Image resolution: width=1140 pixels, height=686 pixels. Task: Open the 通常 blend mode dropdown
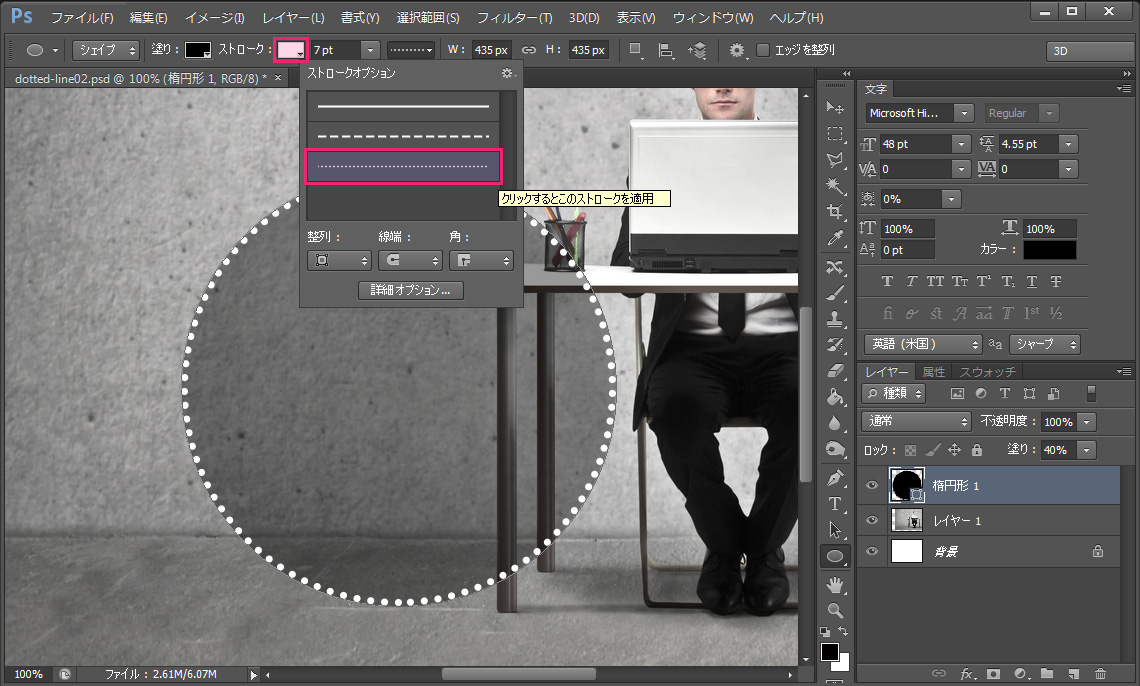[x=916, y=422]
